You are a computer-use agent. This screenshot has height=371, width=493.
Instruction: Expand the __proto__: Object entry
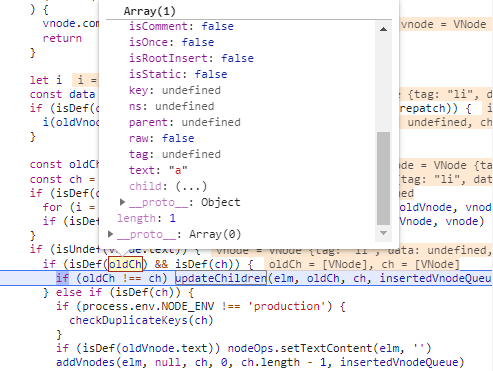point(122,202)
